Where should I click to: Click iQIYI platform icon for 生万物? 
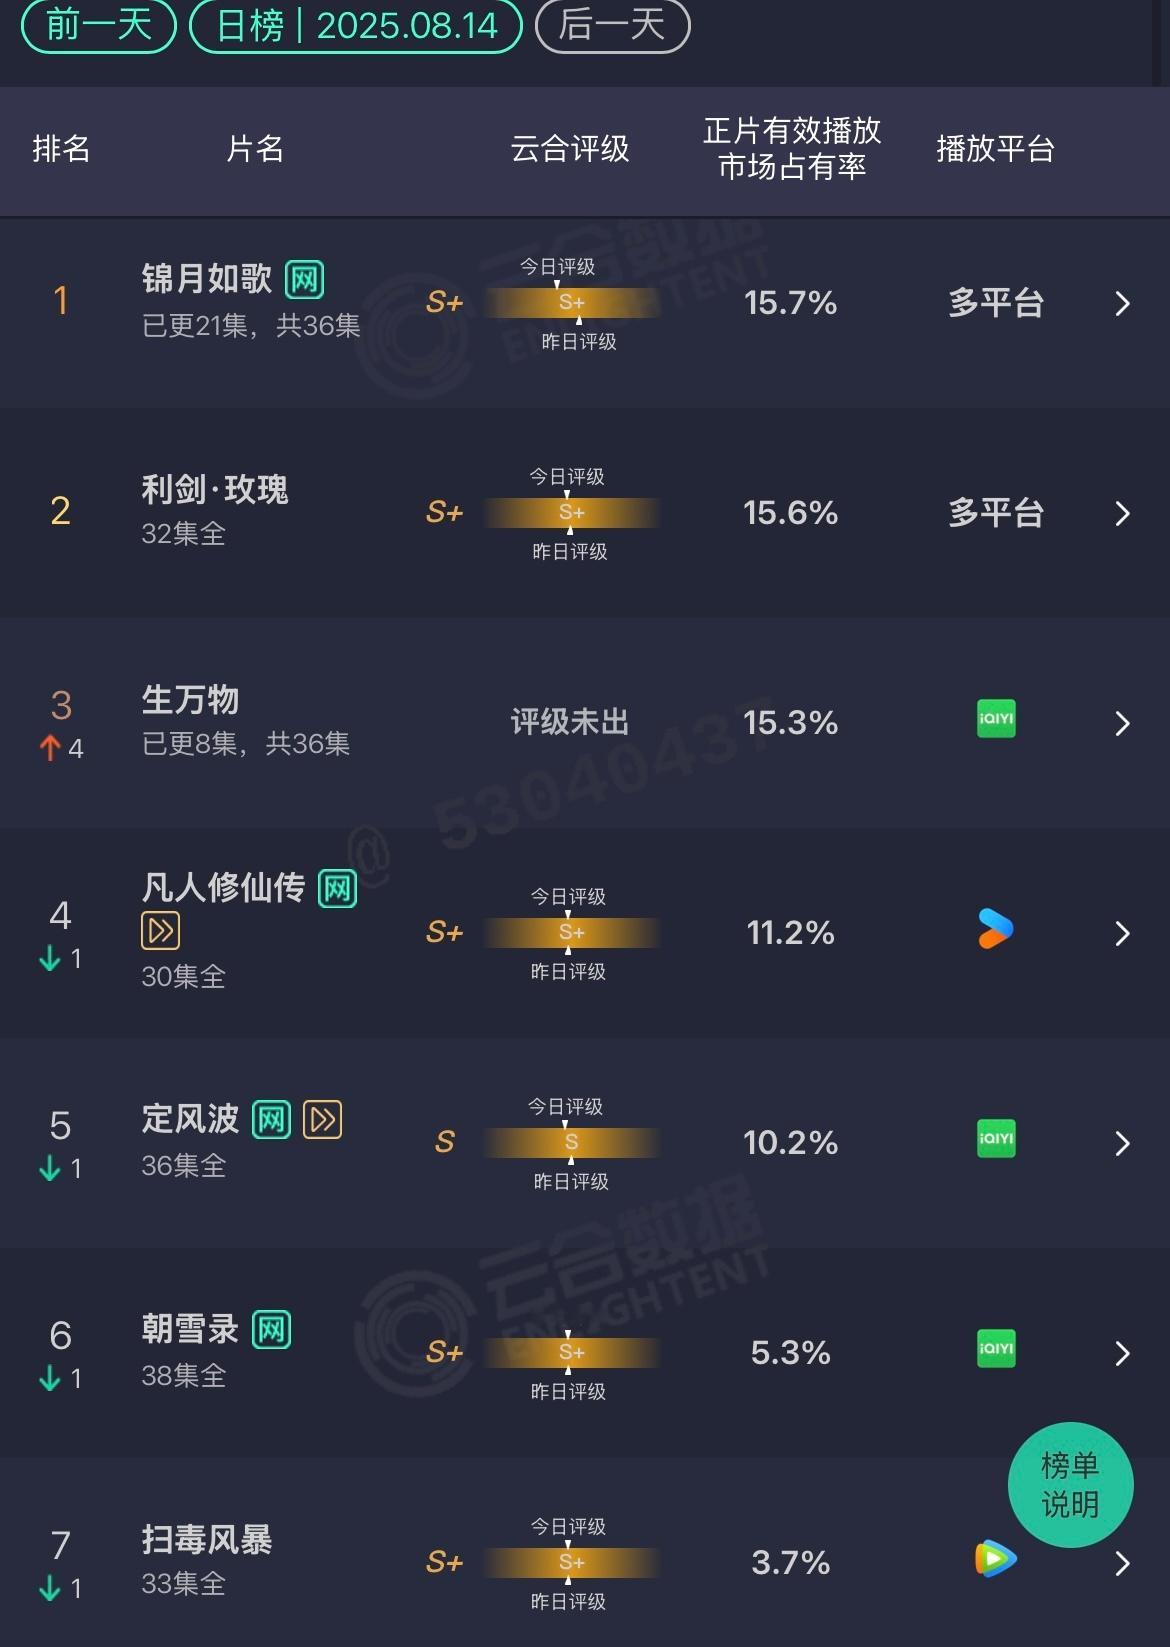(x=996, y=719)
